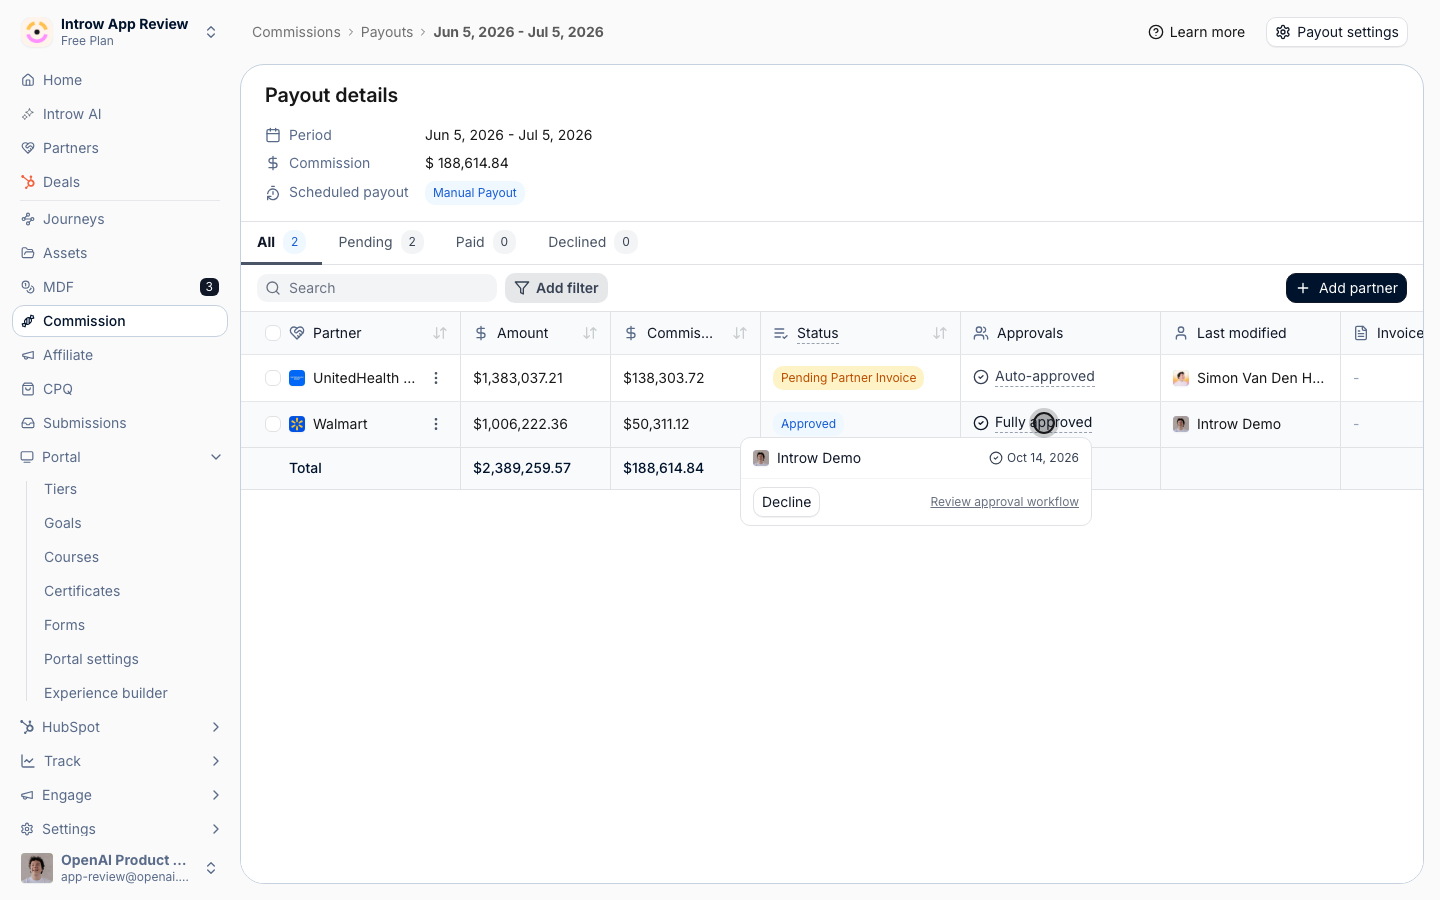Click the Decline button in popup
The image size is (1440, 900).
[x=786, y=502]
